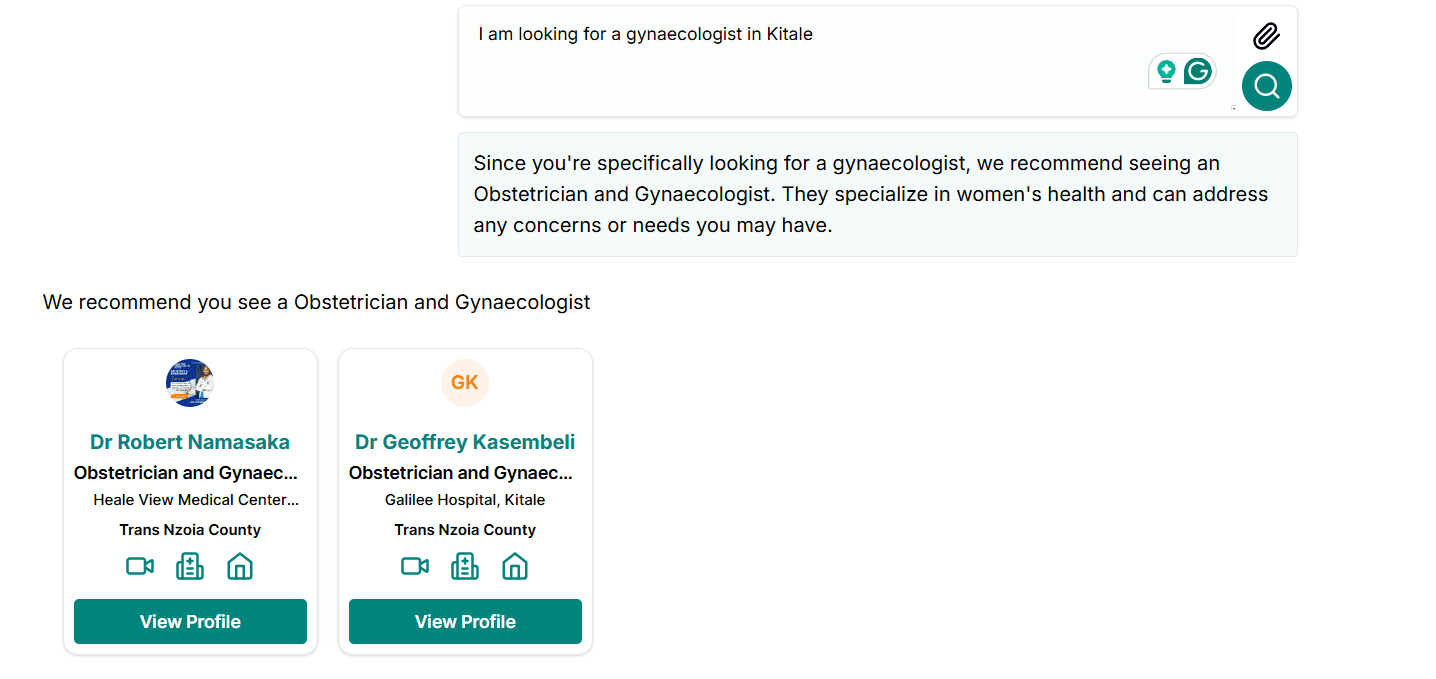The image size is (1436, 679).
Task: Select home visit icon for Dr Robert Namasaka
Action: click(x=240, y=566)
